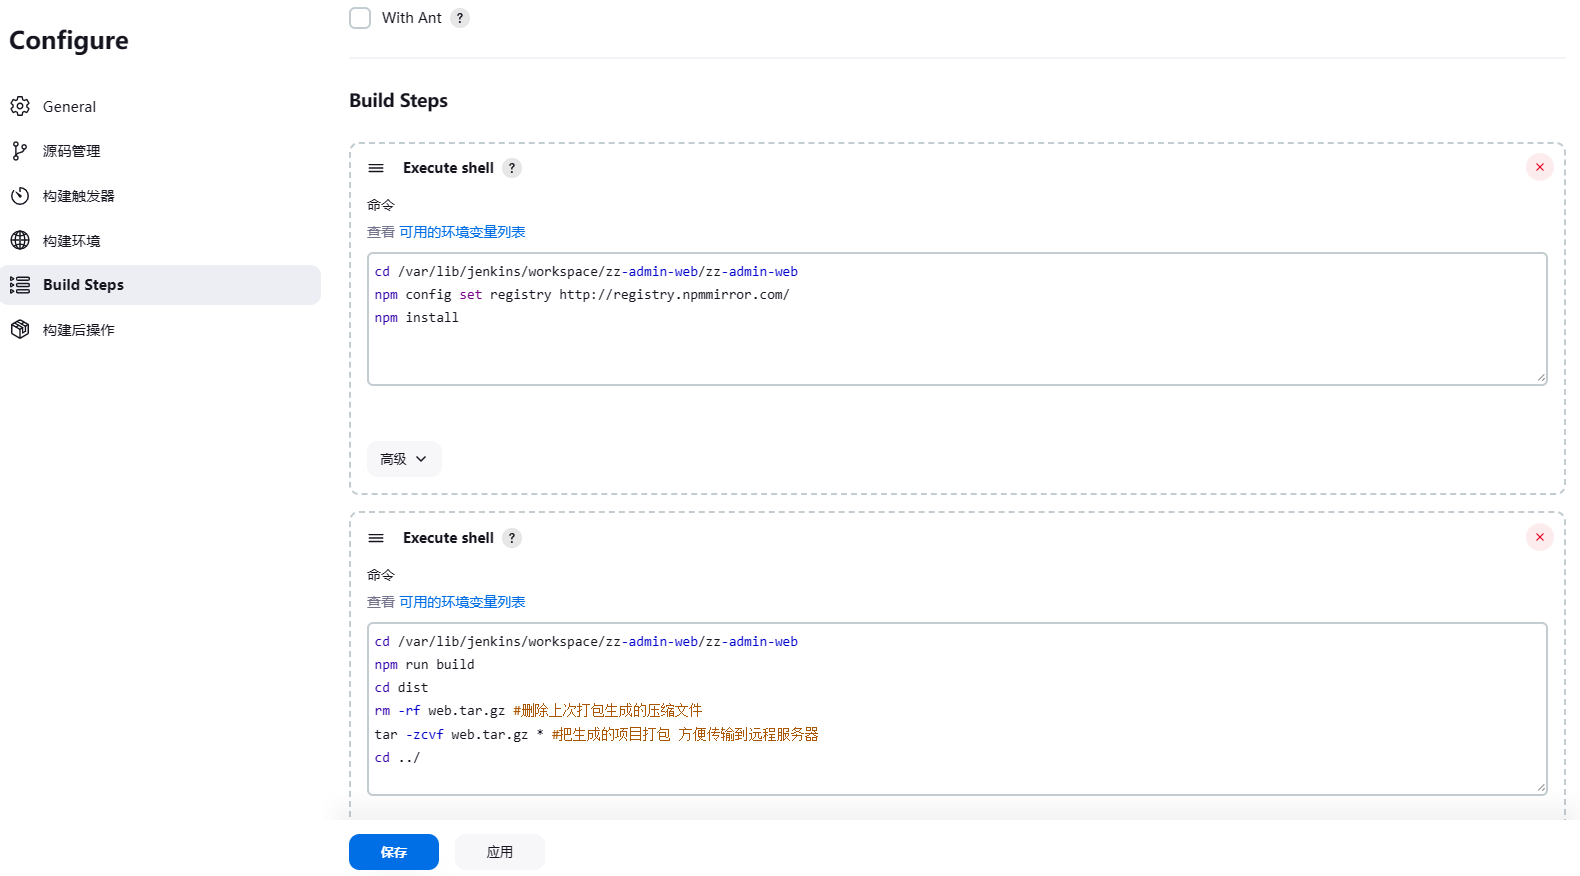Screen dimensions: 1580x876
Task: Click into first shell command text area
Action: click(957, 319)
